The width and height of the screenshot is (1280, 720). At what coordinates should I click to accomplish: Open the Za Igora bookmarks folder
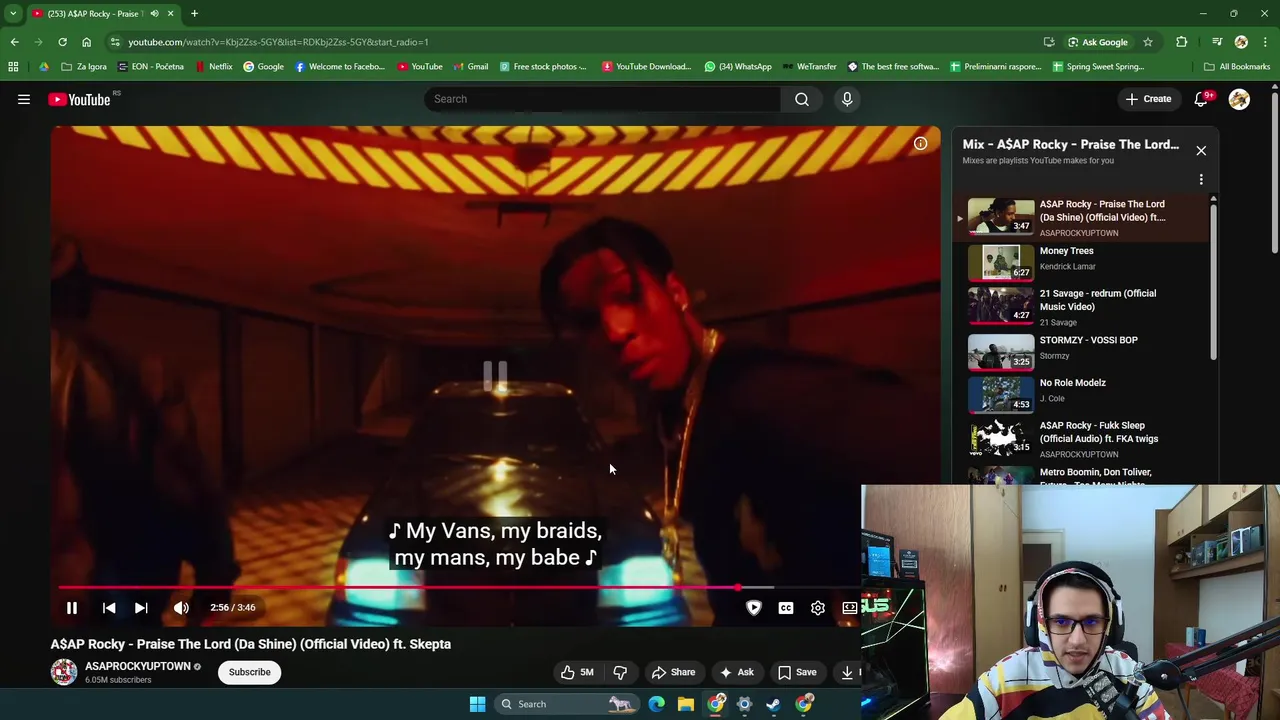[x=83, y=67]
